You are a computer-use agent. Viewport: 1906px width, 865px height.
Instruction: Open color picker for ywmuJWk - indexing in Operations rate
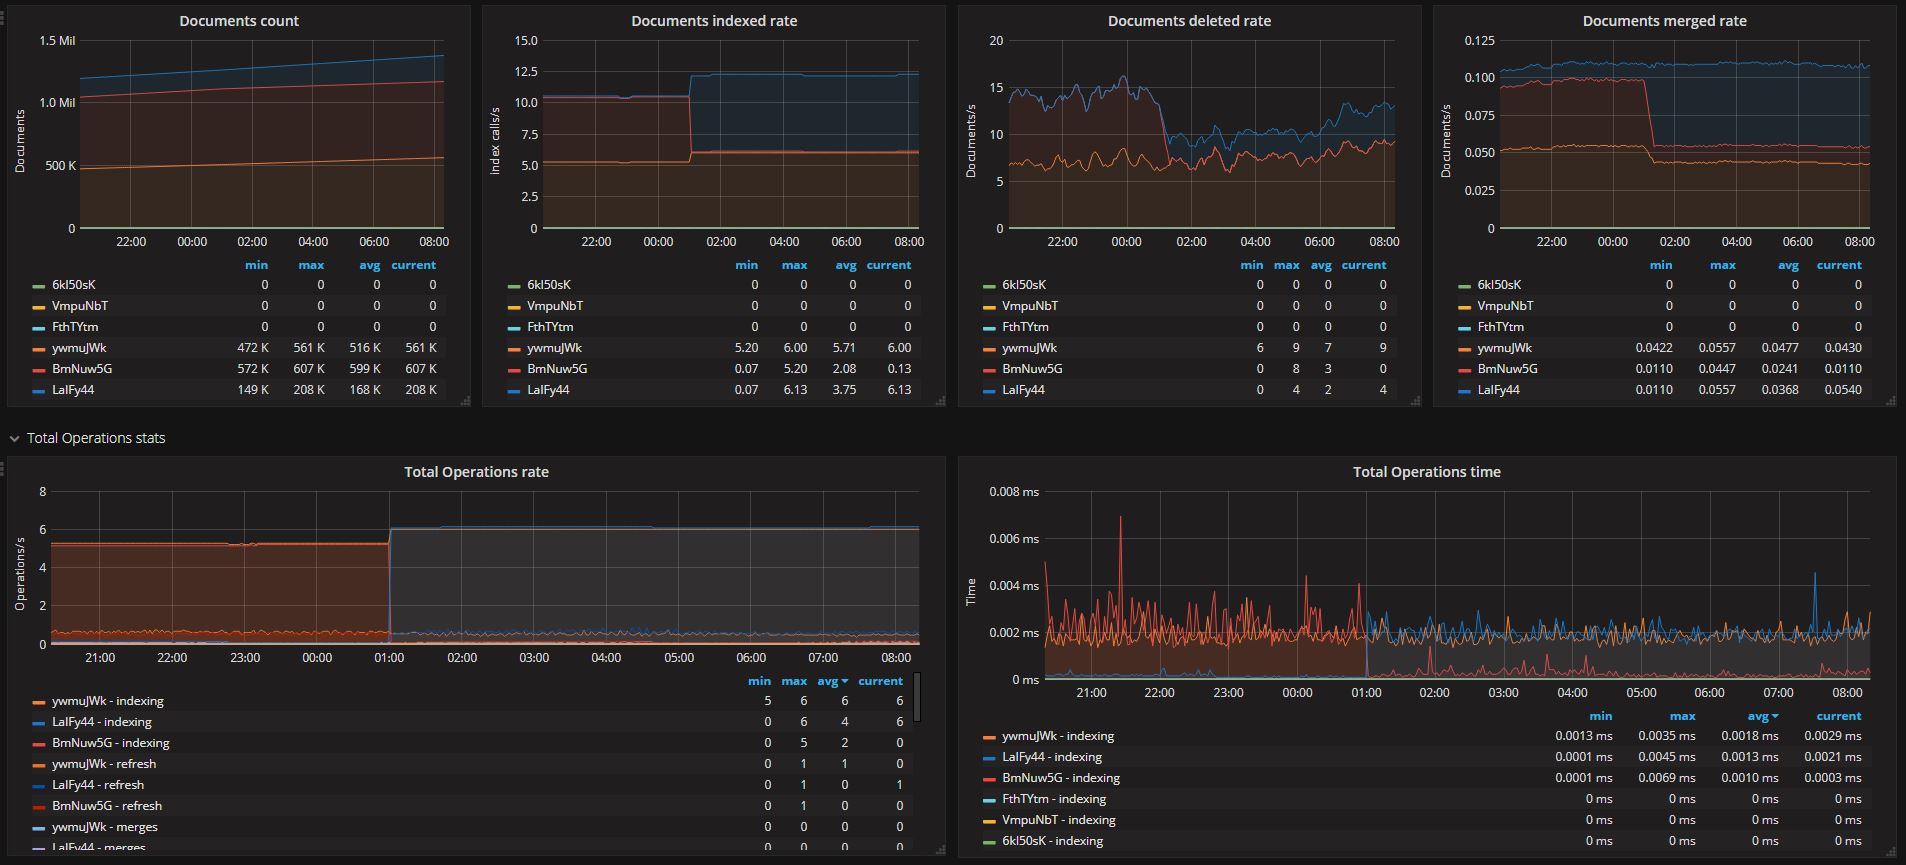click(x=39, y=703)
